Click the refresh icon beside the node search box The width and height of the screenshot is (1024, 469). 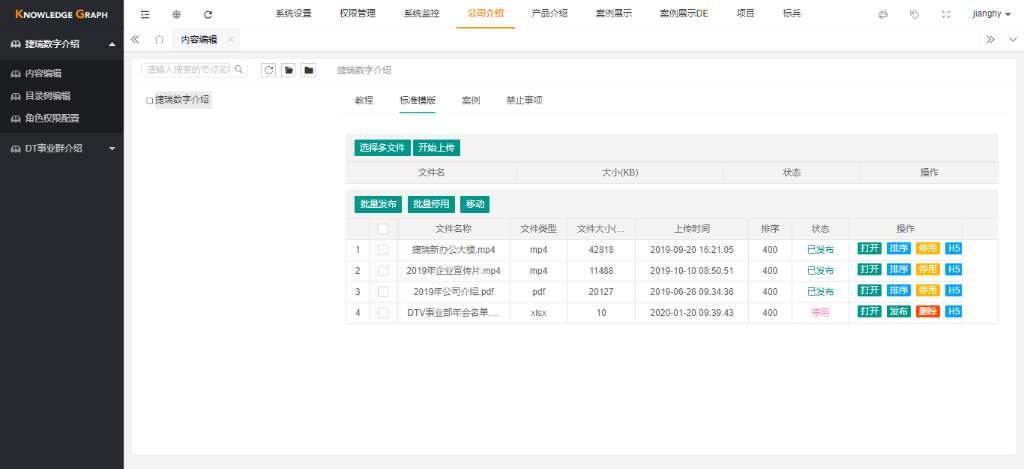[268, 70]
